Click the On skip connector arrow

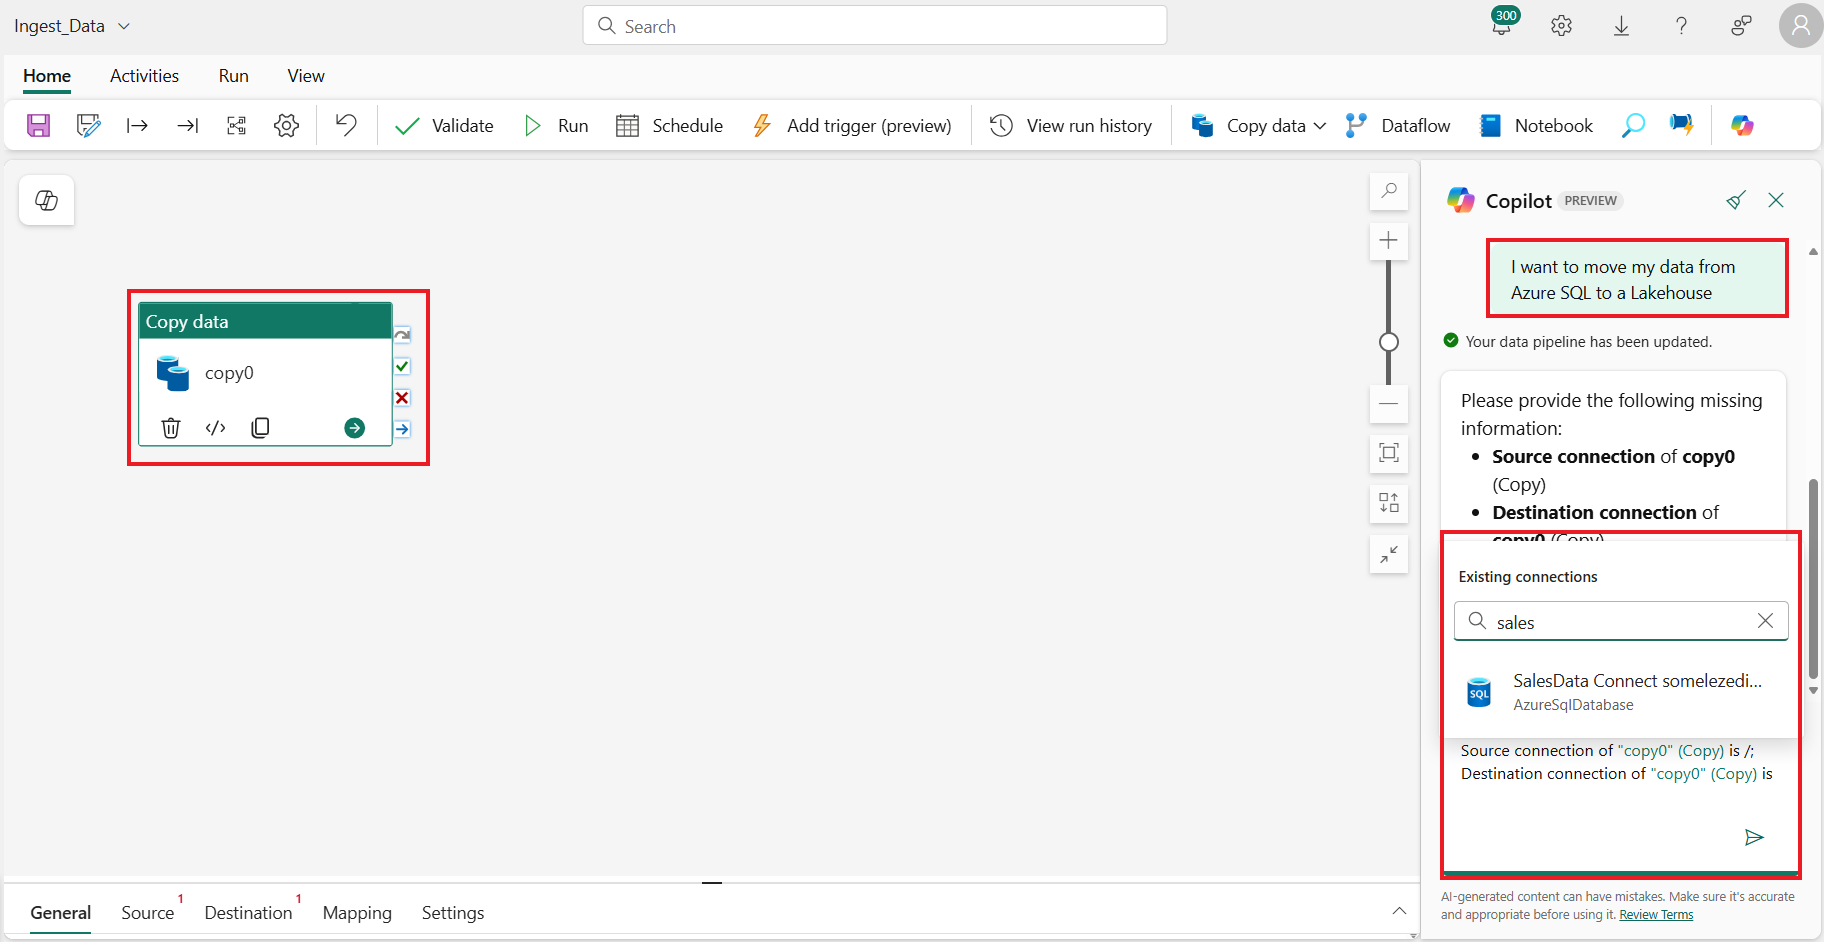point(402,335)
